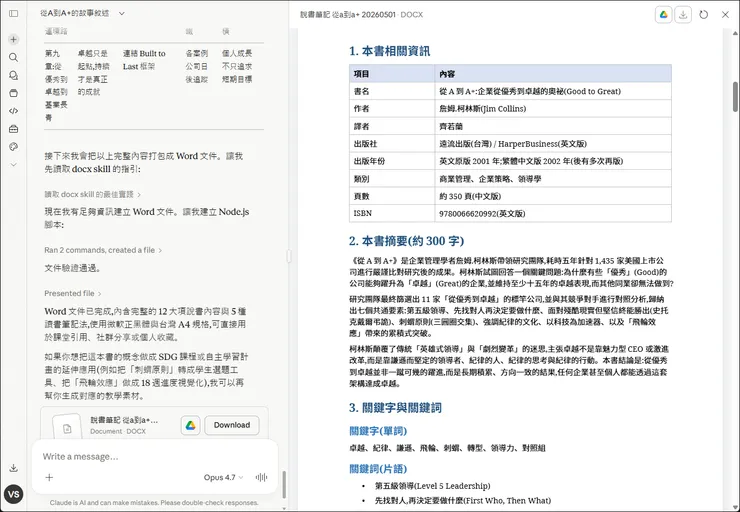The height and width of the screenshot is (512, 740).
Task: Click the document icon on file card
Action: [x=67, y=428]
